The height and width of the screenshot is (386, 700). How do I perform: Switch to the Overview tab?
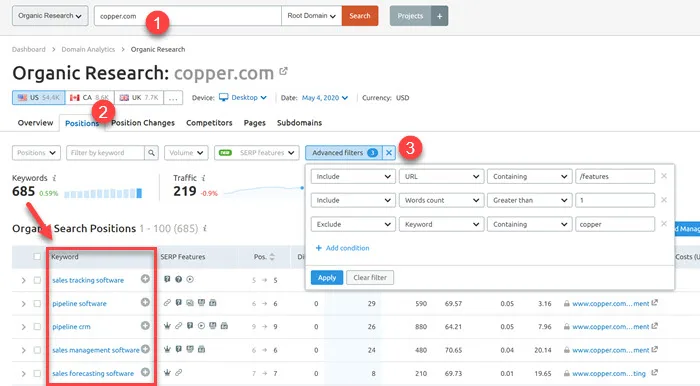[35, 123]
